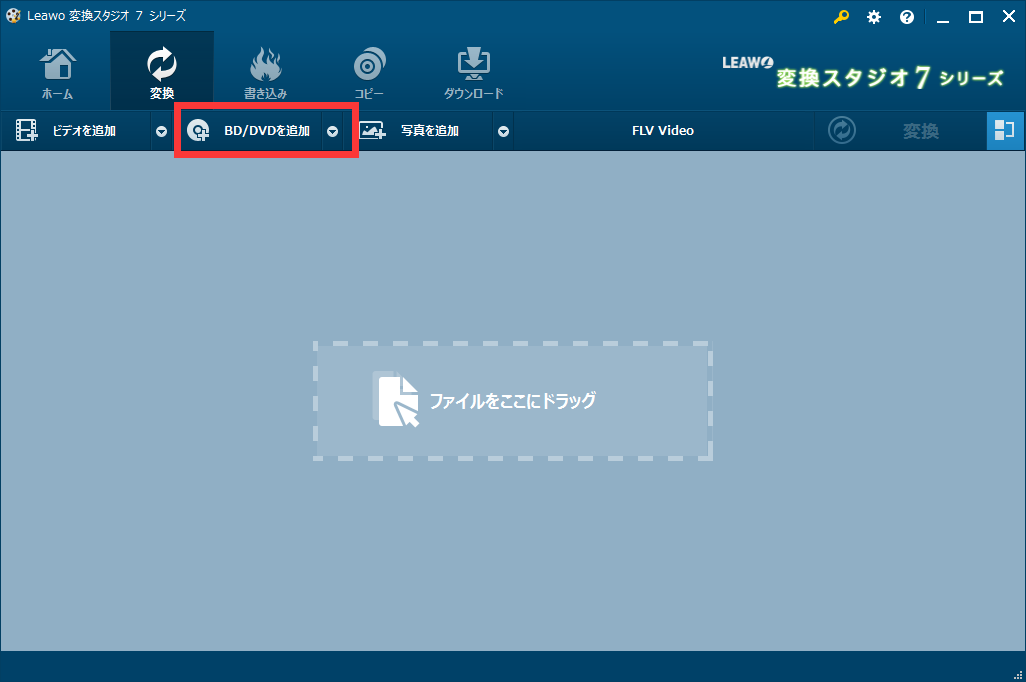Click the film strip add-video icon
The image size is (1026, 682).
pyautogui.click(x=26, y=131)
